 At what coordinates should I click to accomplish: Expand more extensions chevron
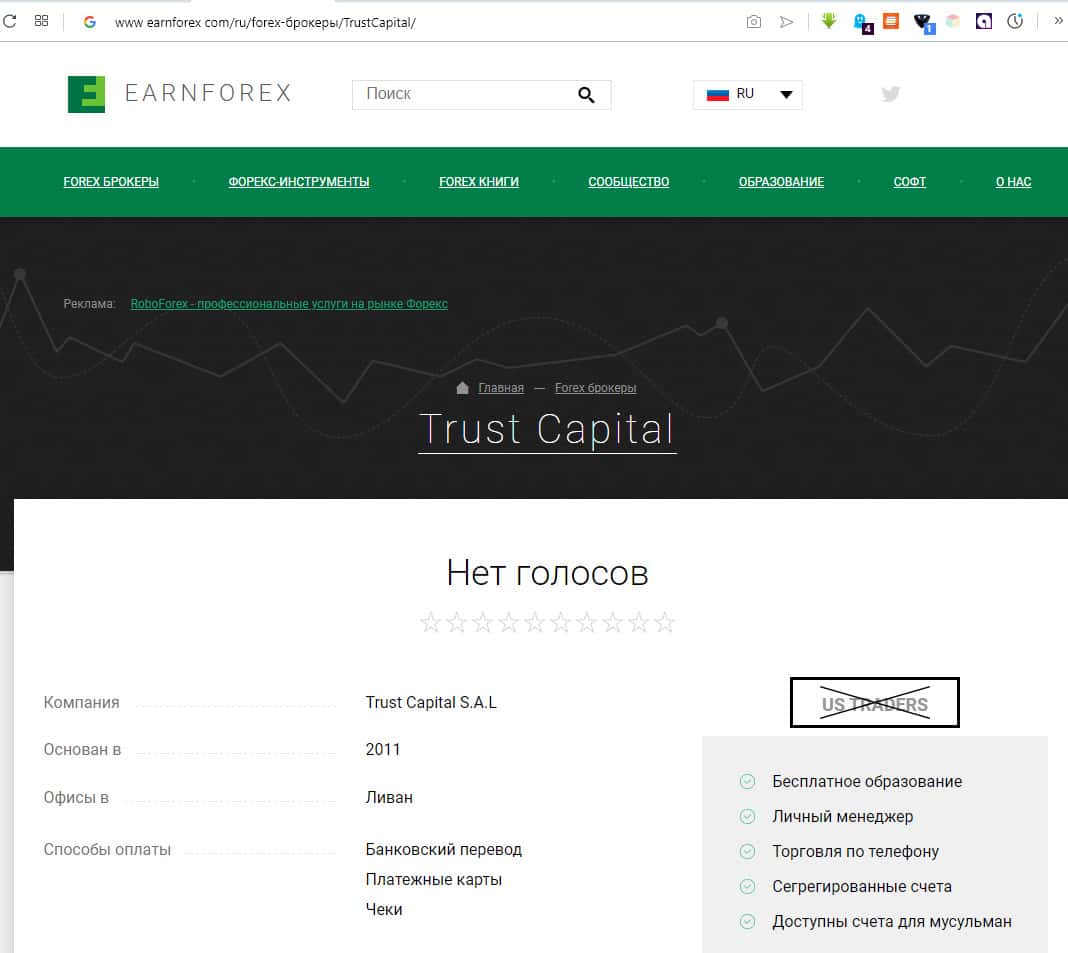tap(1058, 21)
